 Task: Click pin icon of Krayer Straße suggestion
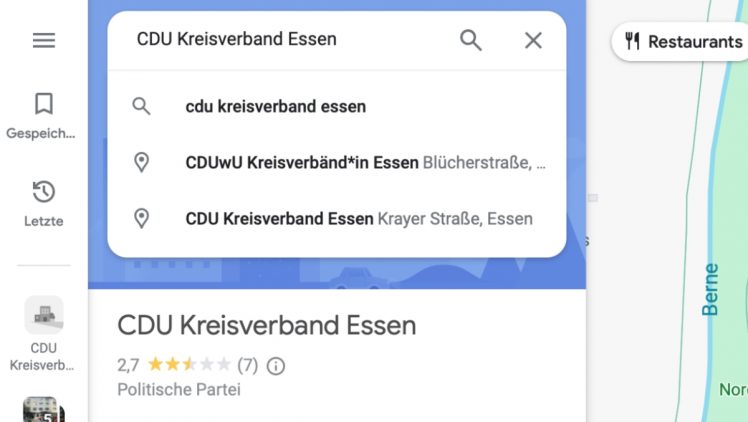click(x=142, y=218)
